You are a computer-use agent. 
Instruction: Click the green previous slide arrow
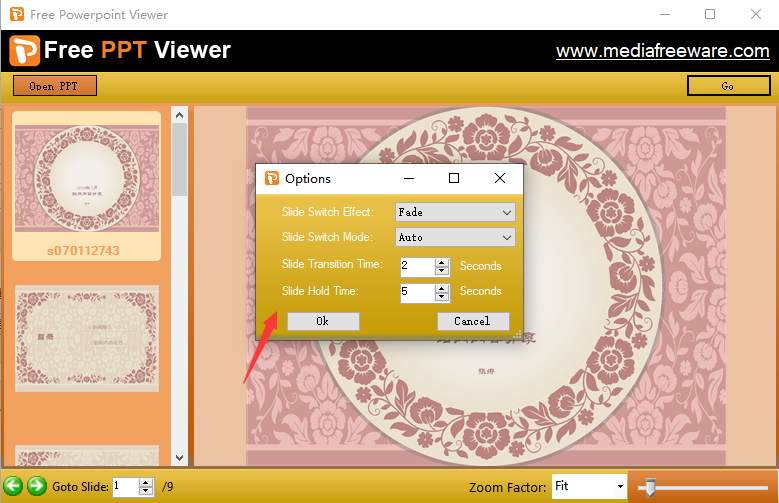[x=13, y=486]
